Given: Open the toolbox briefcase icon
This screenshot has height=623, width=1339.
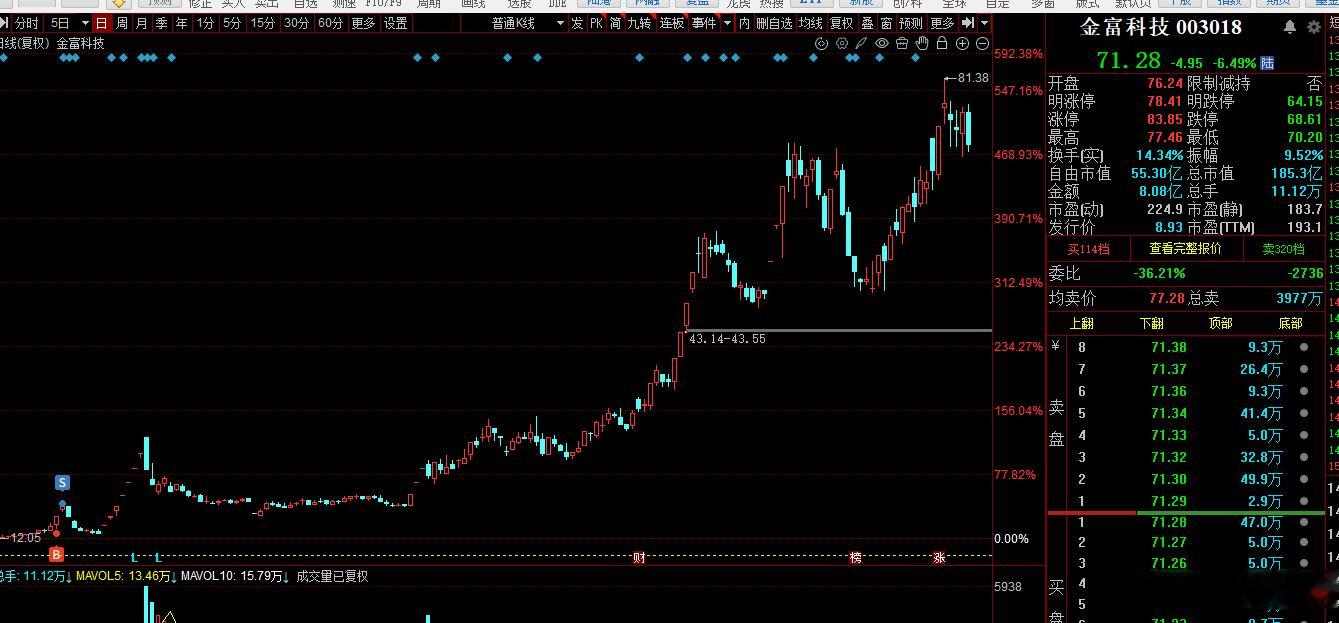Looking at the screenshot, I should pos(902,43).
